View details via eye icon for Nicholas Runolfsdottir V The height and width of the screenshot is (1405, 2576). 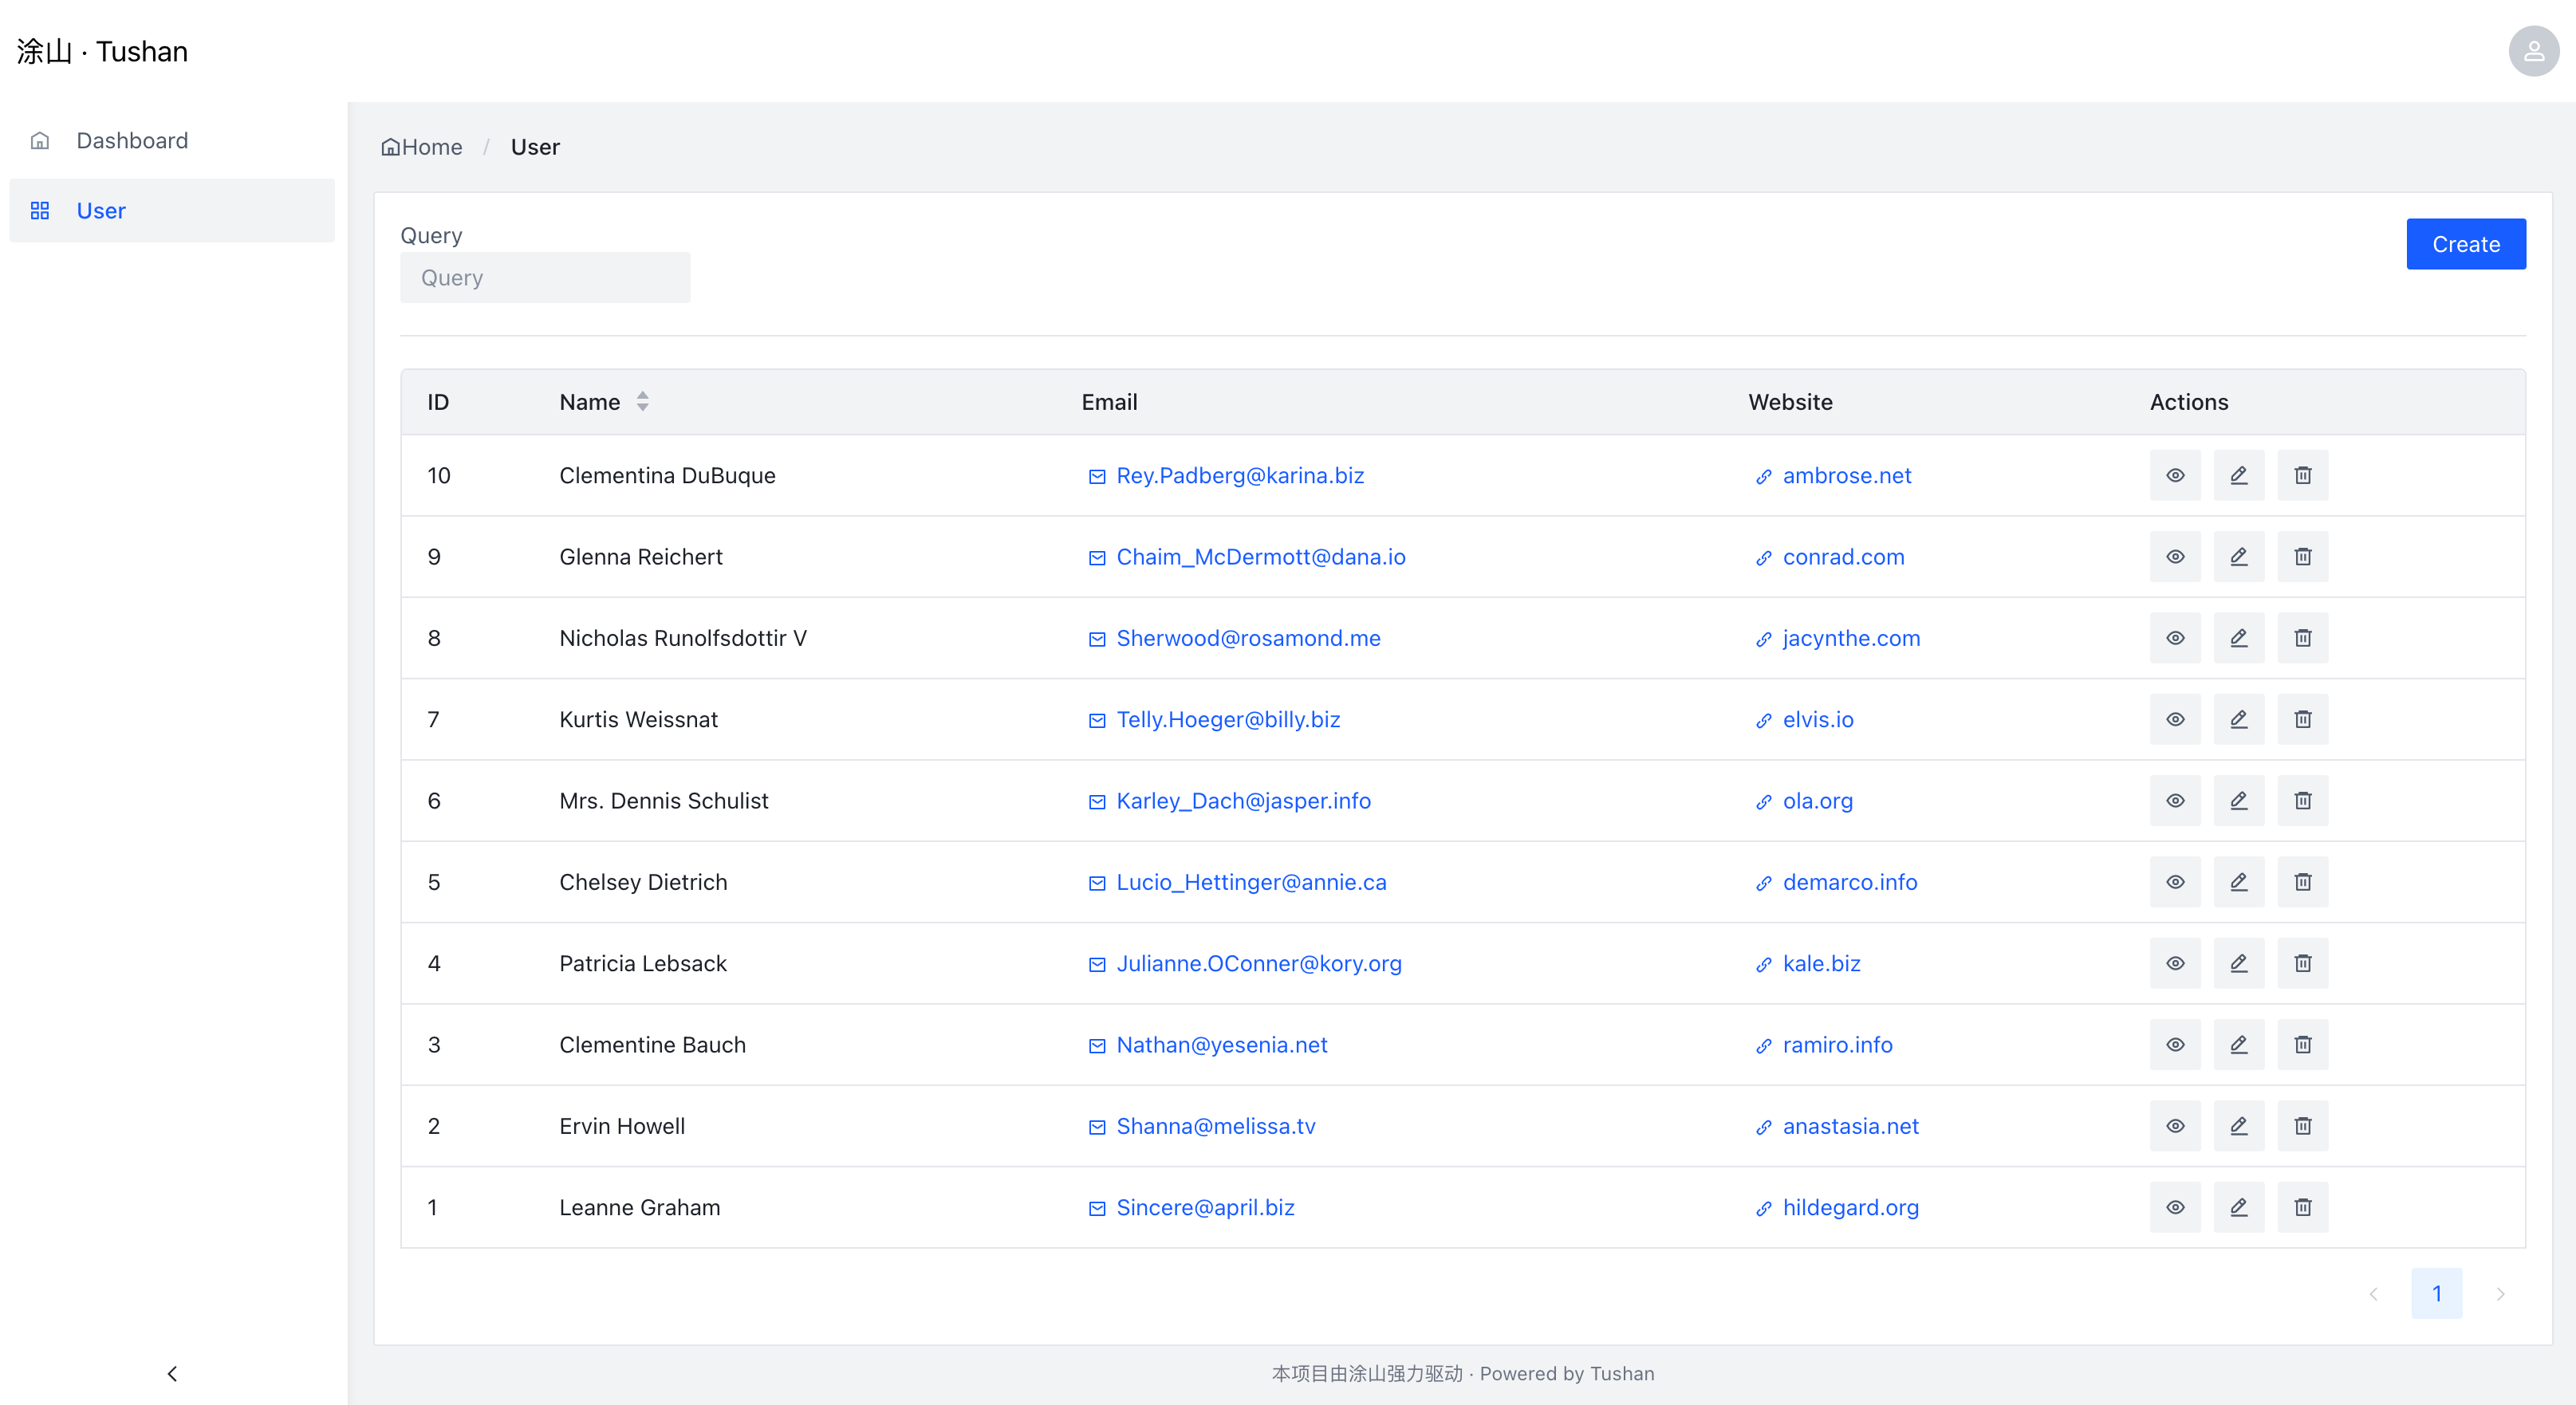click(2174, 638)
